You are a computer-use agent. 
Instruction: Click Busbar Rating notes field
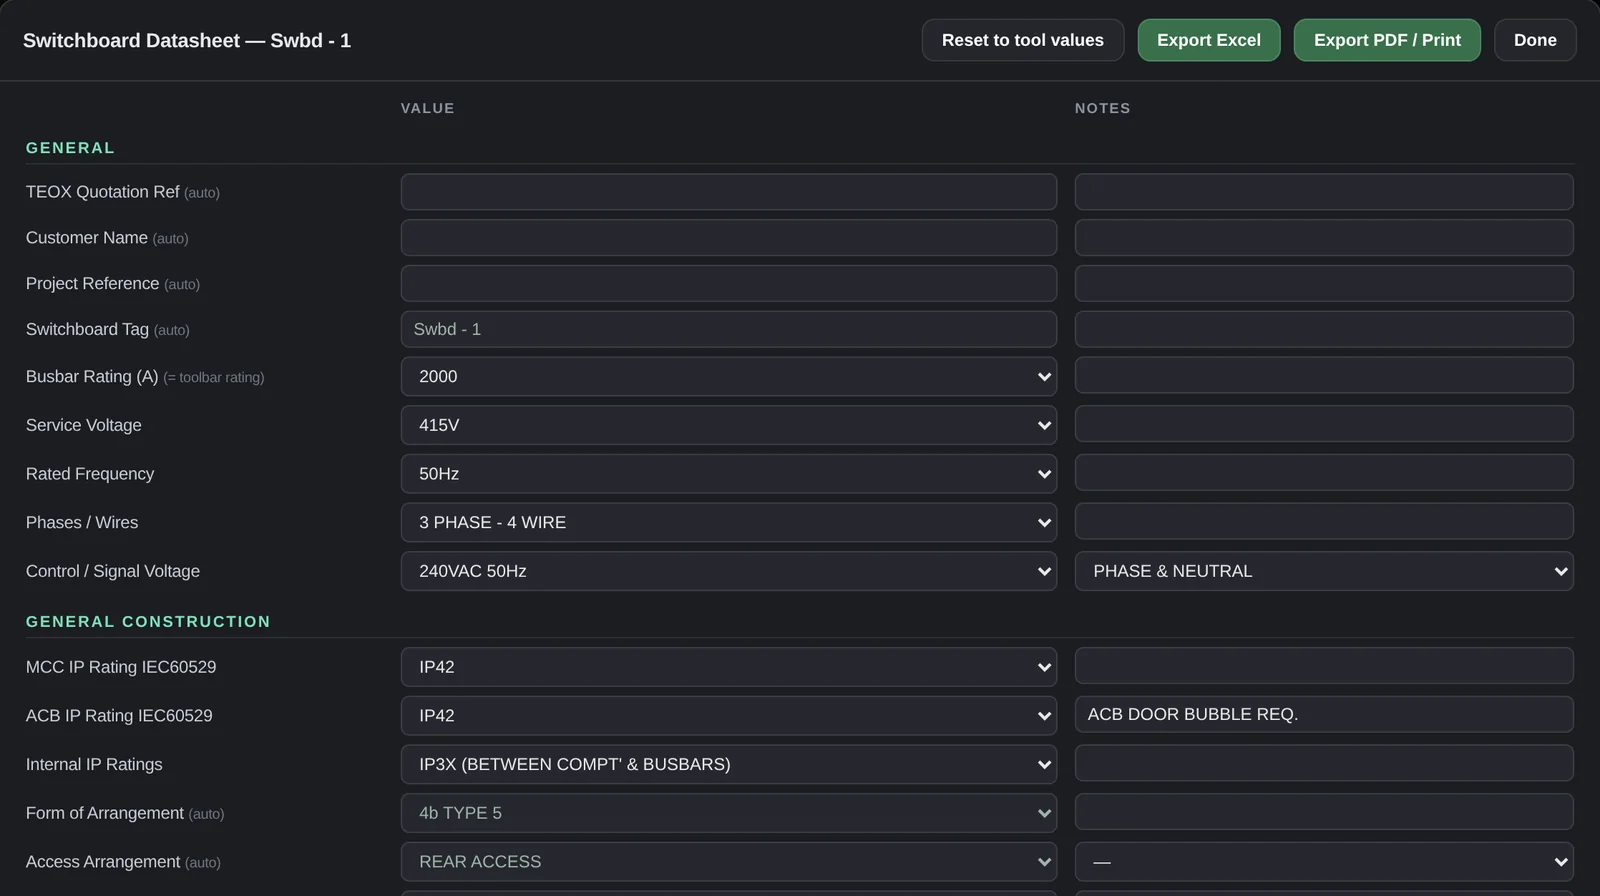click(1324, 375)
